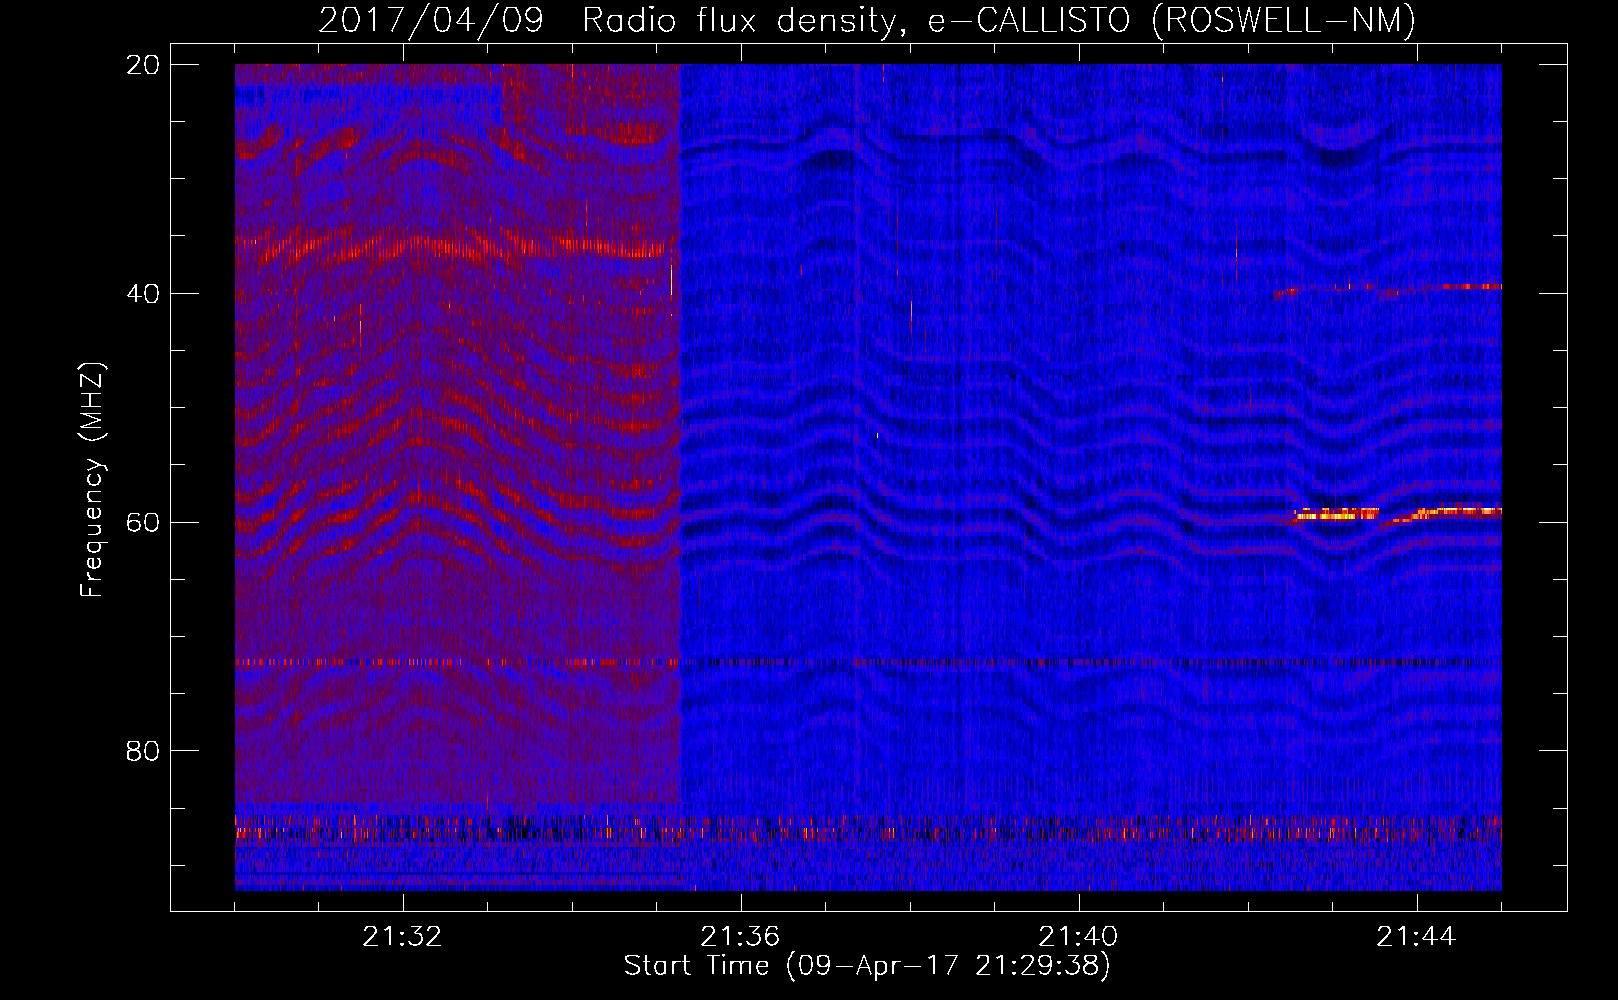Viewport: 1618px width, 1000px height.
Task: Click the red emission line just above 40 MHz
Action: click(x=1388, y=290)
